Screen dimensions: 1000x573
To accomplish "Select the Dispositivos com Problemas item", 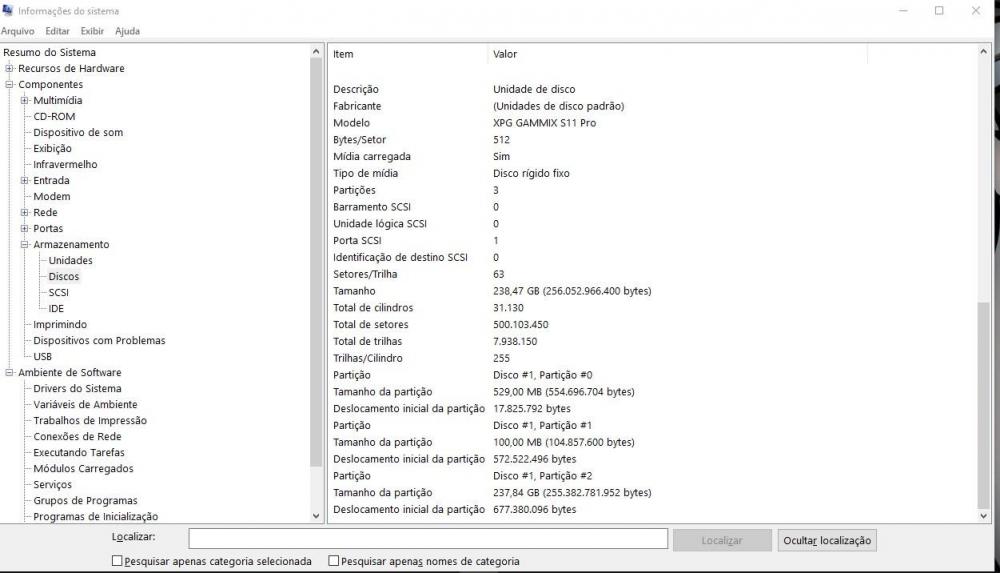I will 99,341.
